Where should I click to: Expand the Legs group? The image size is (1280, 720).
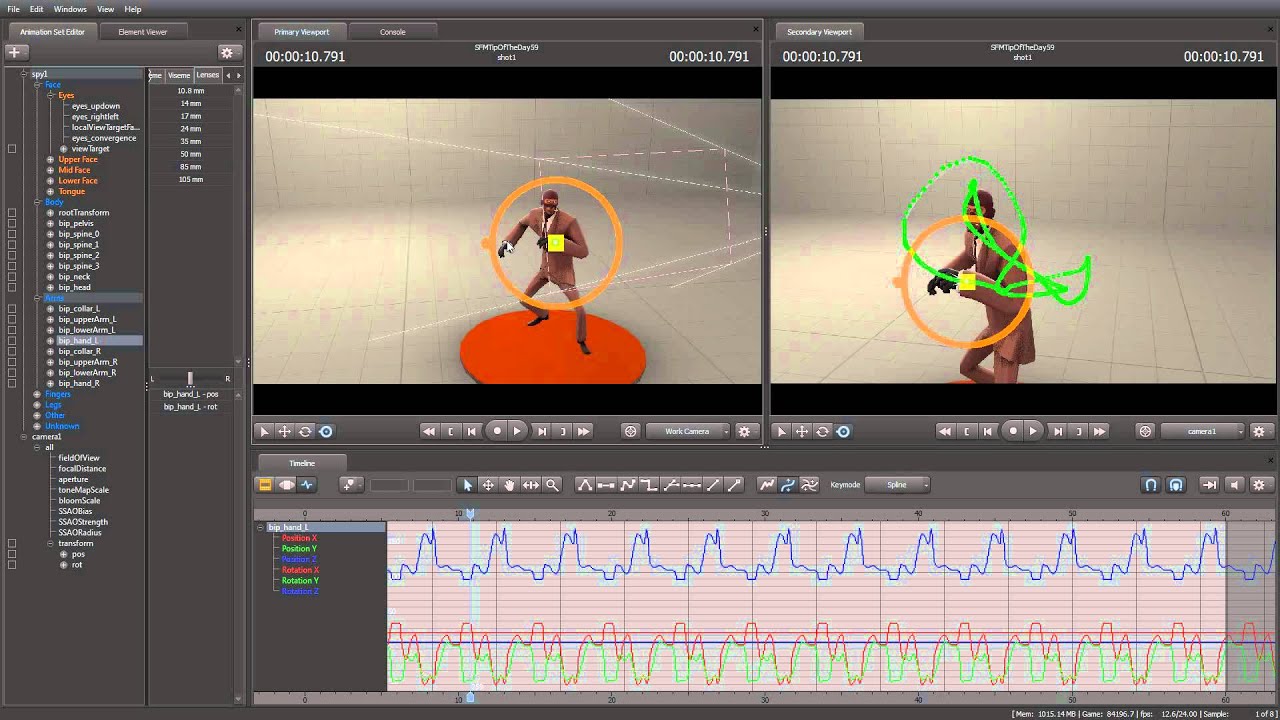[37, 405]
